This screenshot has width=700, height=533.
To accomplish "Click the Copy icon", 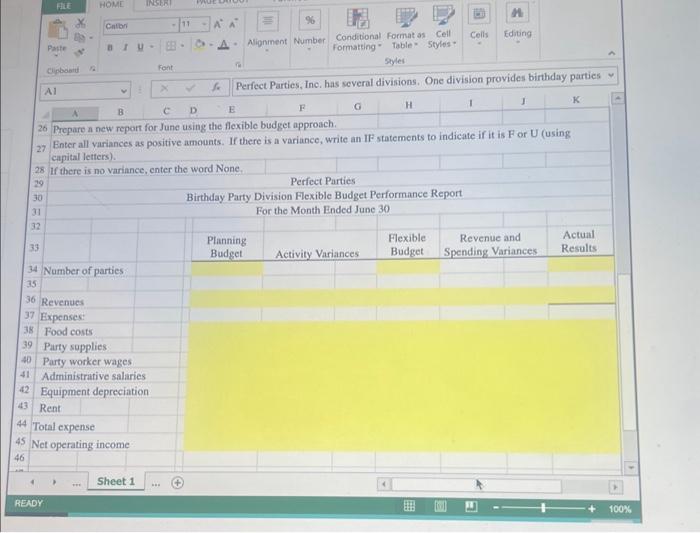I will click(80, 37).
